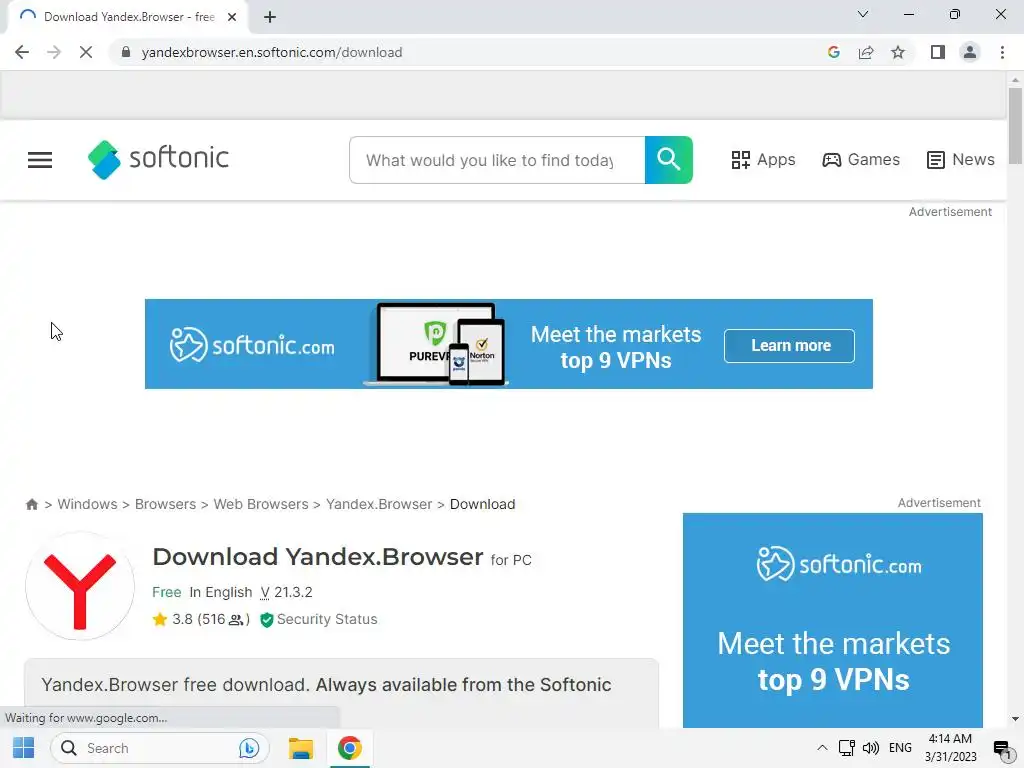Click the green search magnifier button
Image resolution: width=1024 pixels, height=768 pixels.
coord(668,160)
